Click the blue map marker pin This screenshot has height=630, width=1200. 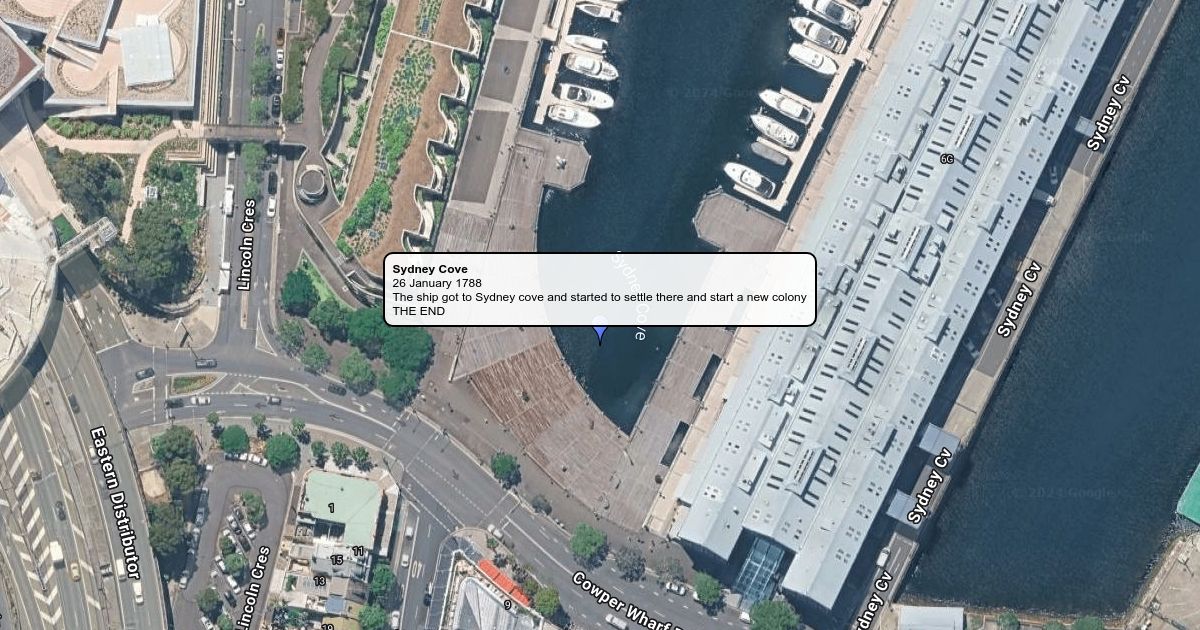(x=600, y=331)
